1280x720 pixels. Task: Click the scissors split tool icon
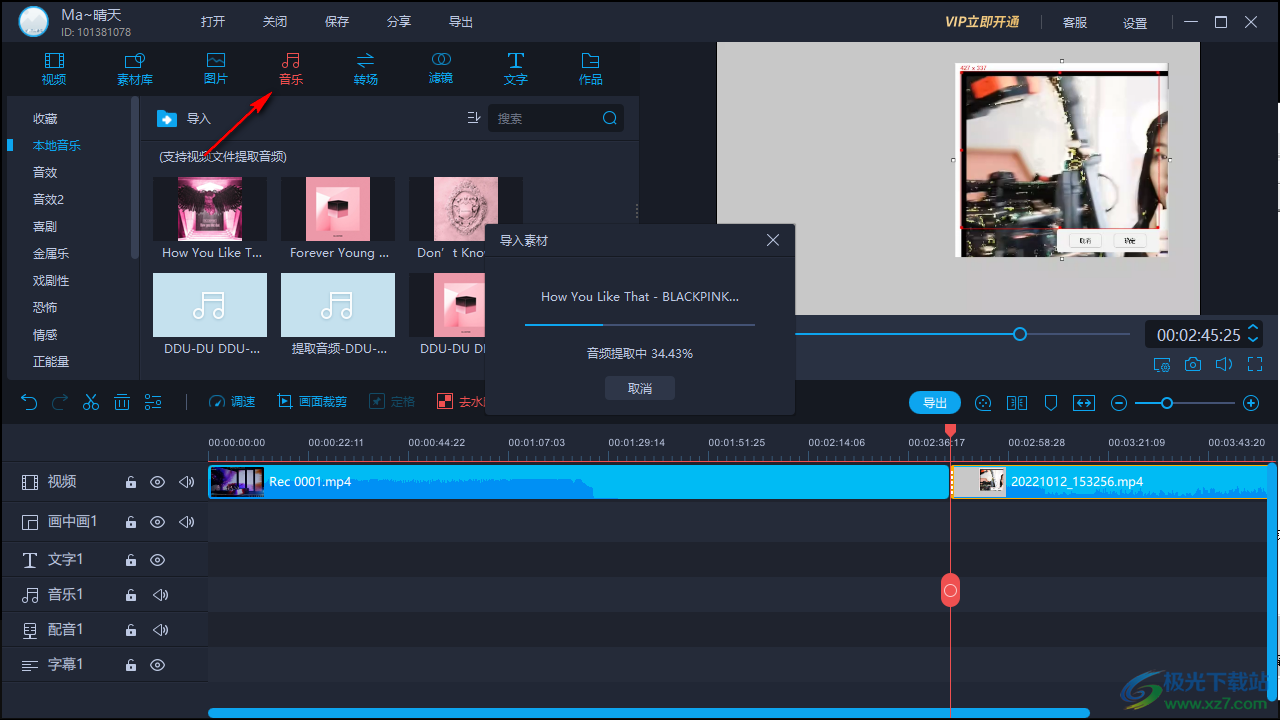coord(91,402)
